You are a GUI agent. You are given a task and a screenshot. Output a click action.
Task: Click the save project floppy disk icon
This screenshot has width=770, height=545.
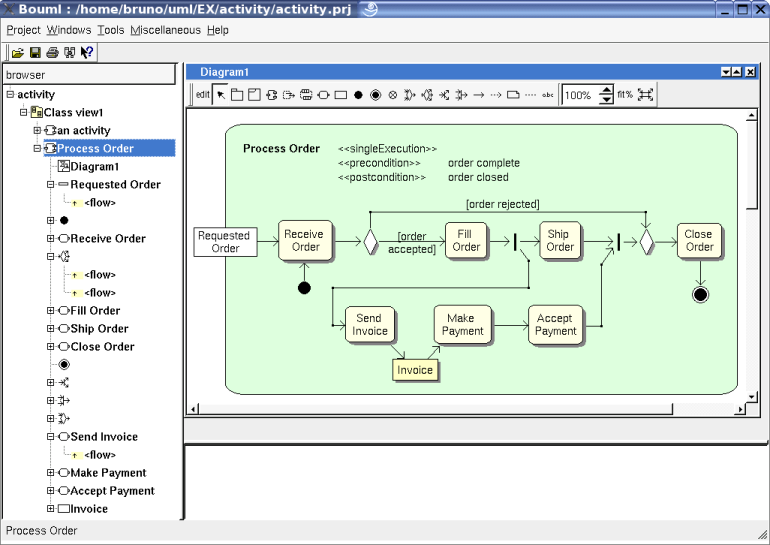click(35, 52)
